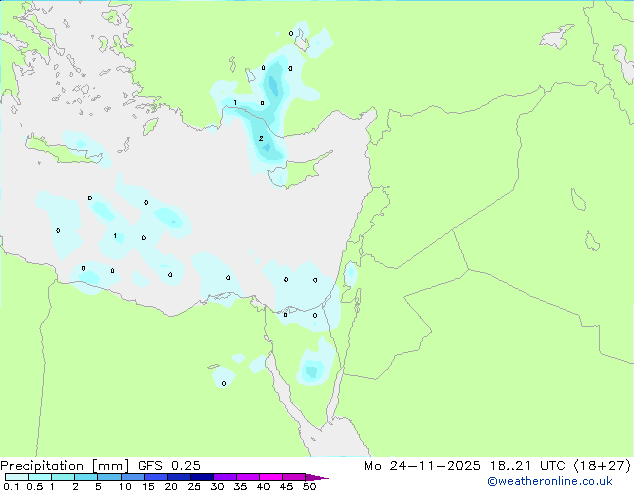
Task: Pick the 10–15 mm legend color swatch
Action: [x=132, y=477]
